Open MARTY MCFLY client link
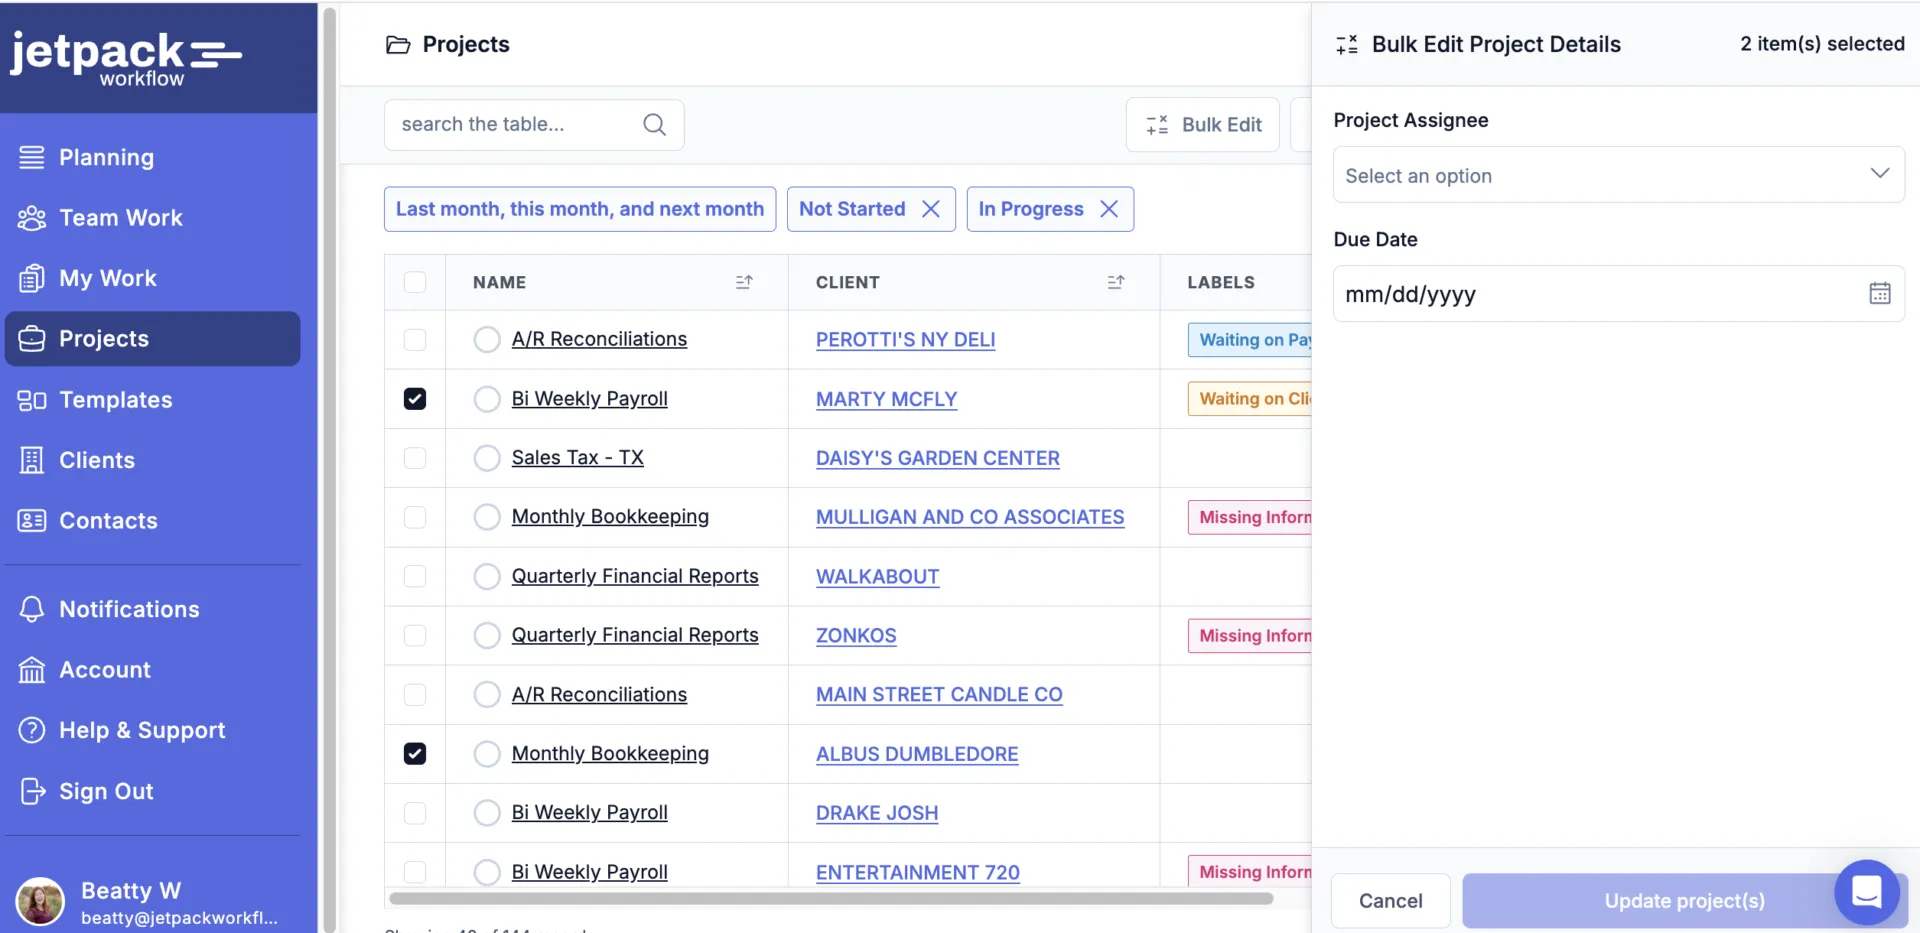 coord(886,399)
